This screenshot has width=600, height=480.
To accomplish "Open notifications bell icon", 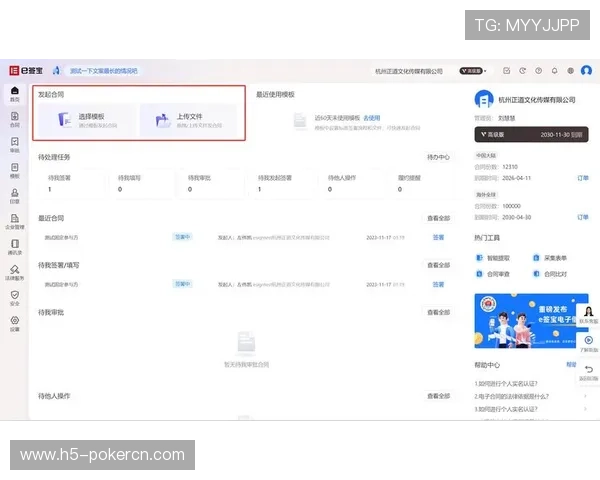I will click(554, 70).
